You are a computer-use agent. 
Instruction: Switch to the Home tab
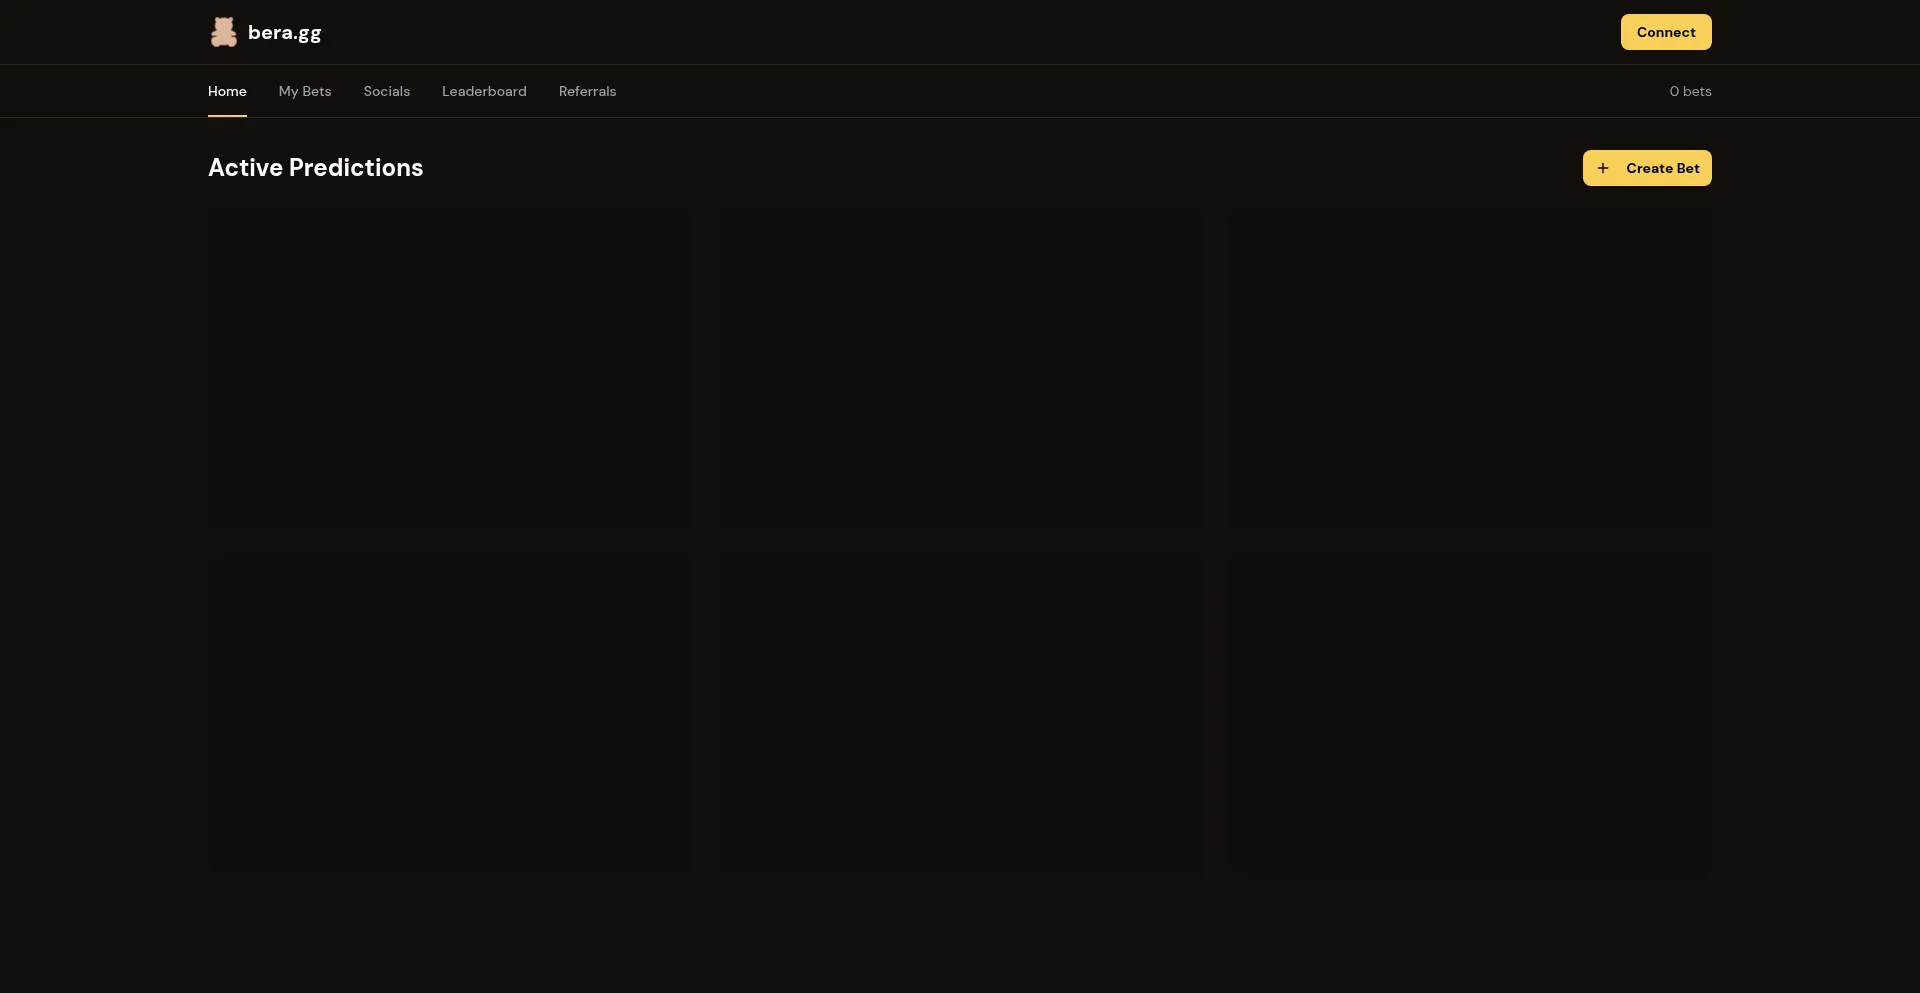(227, 91)
